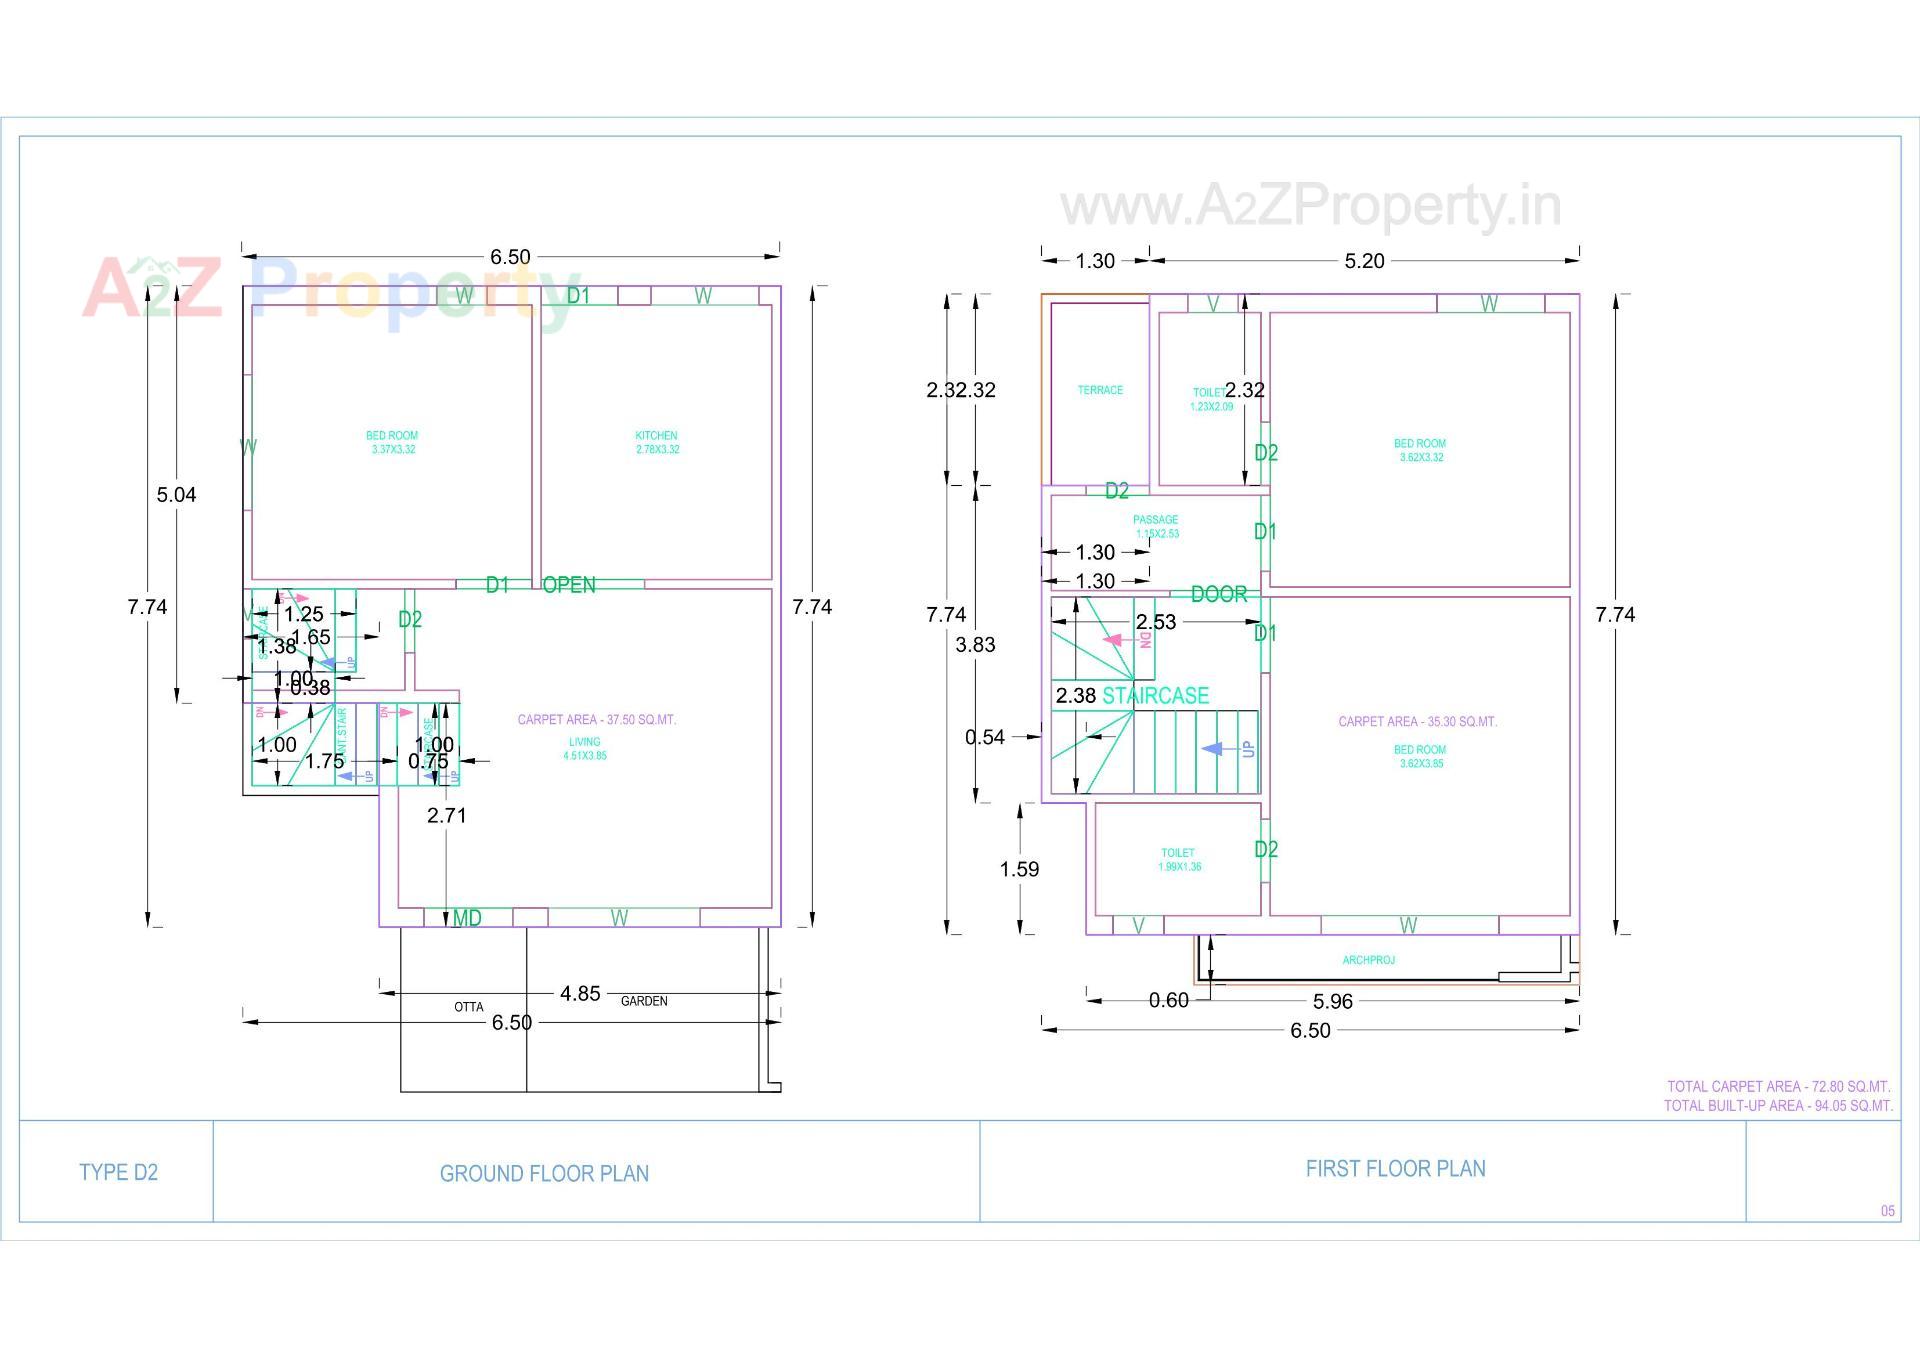
Task: Click the GARDEN label below ground floor
Action: tap(644, 1001)
